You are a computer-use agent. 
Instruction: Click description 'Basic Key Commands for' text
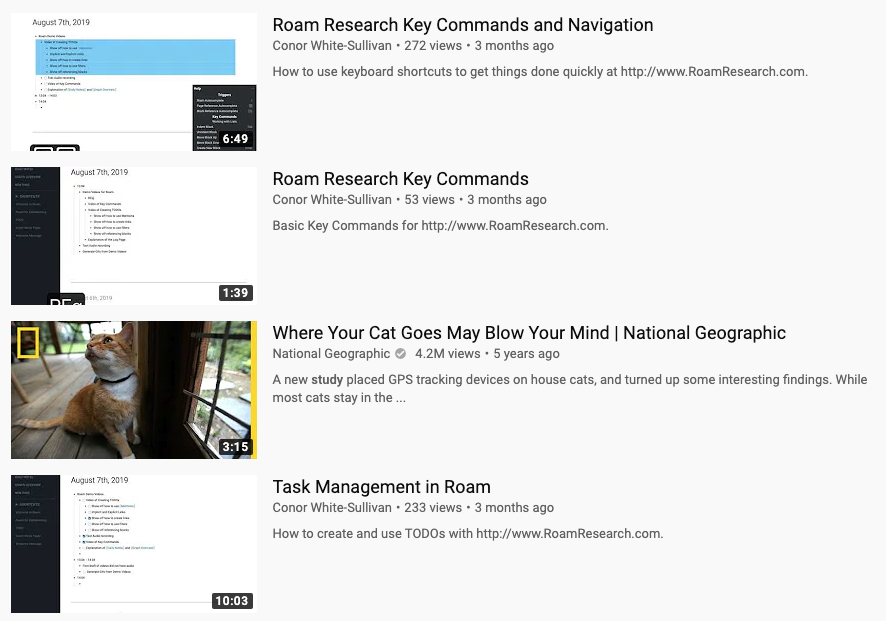click(345, 225)
